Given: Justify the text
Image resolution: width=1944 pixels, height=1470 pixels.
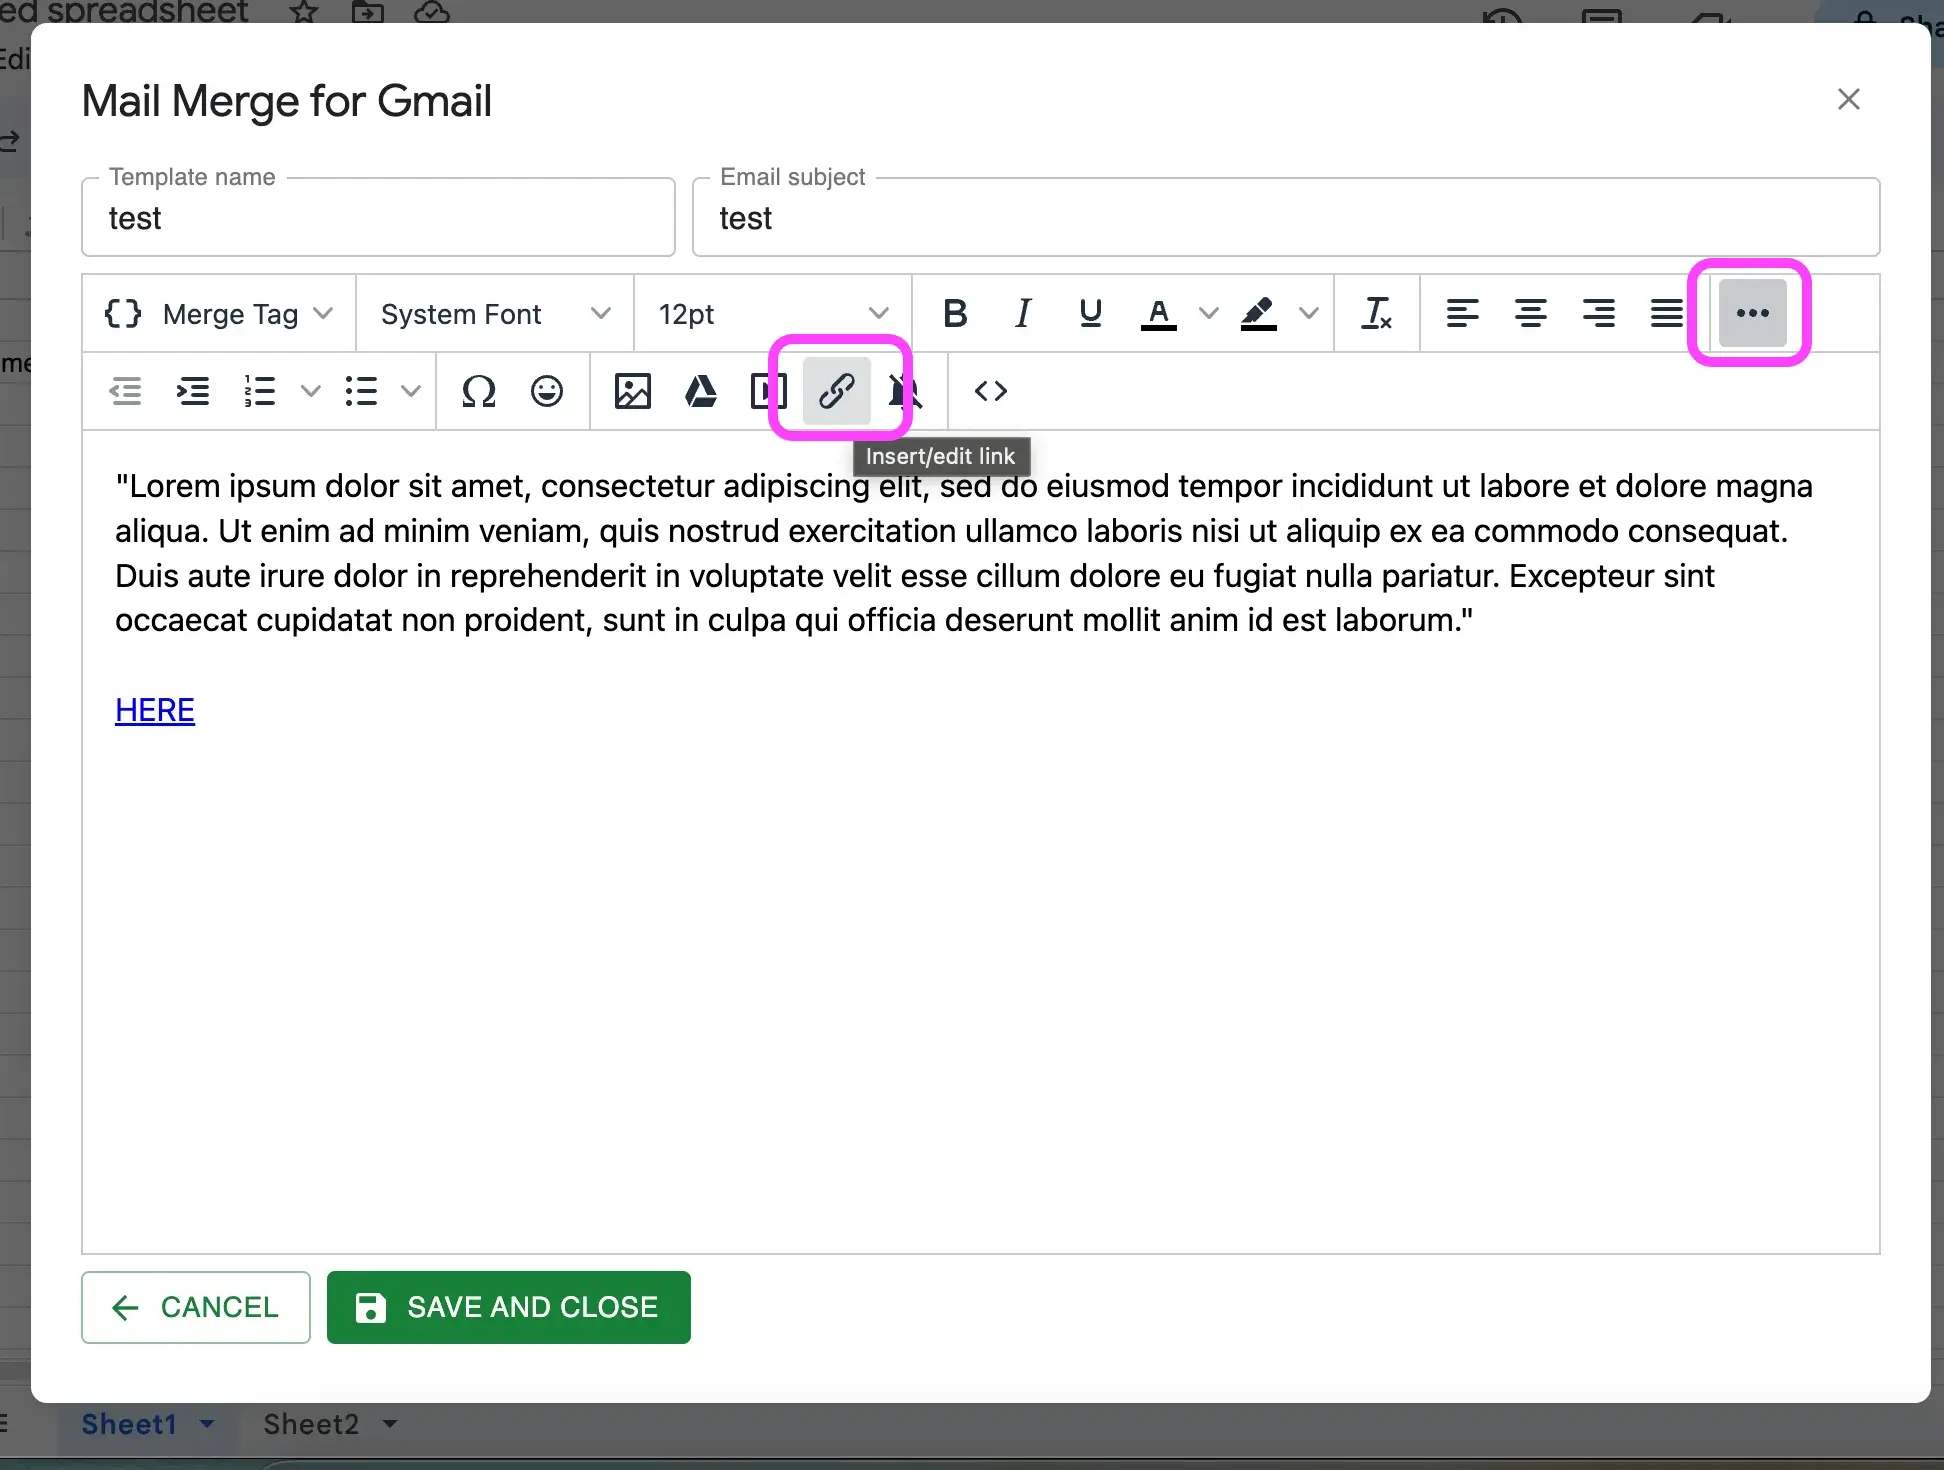Looking at the screenshot, I should coord(1666,314).
